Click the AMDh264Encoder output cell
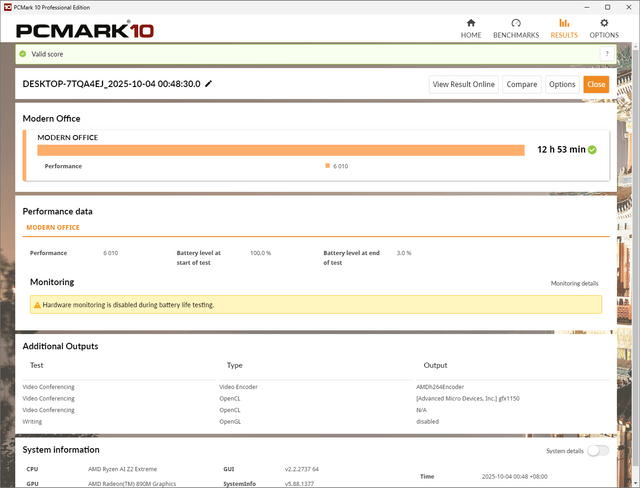The width and height of the screenshot is (640, 488). 440,387
